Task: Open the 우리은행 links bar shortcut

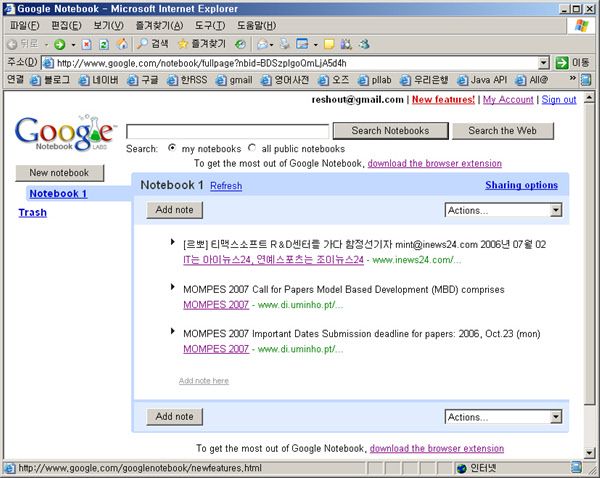Action: click(x=424, y=80)
